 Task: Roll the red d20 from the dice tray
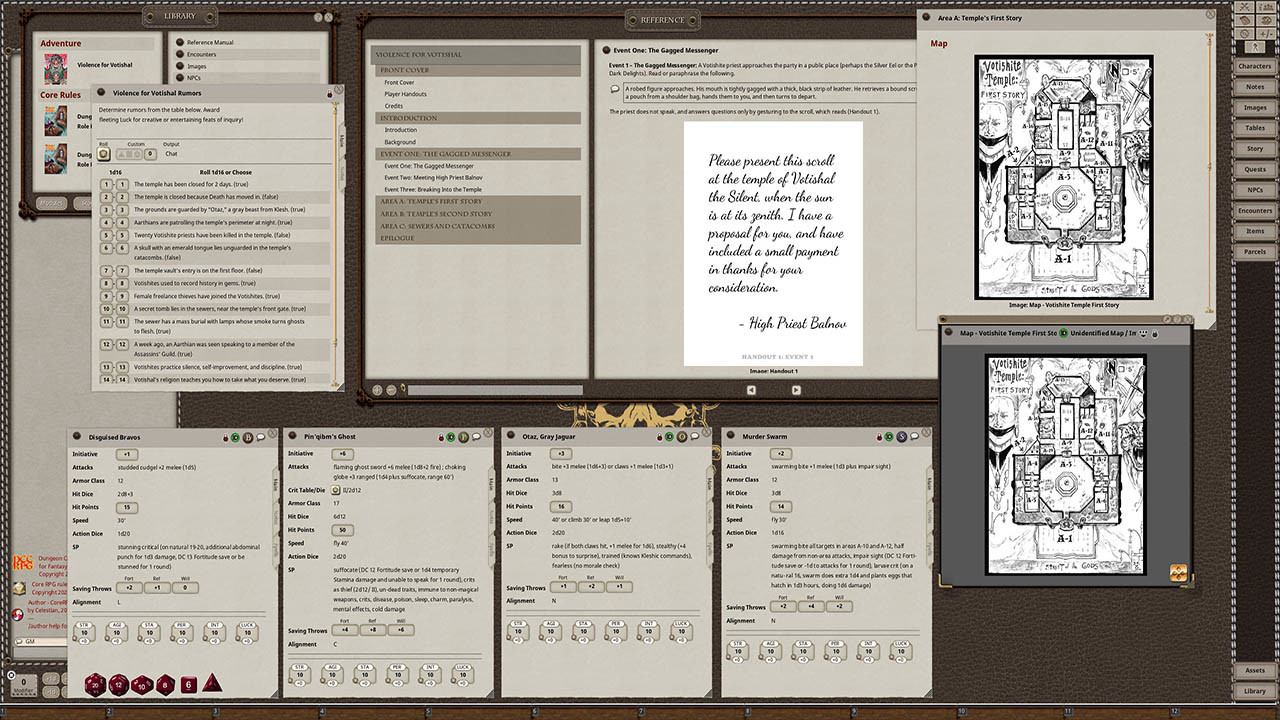pos(96,686)
